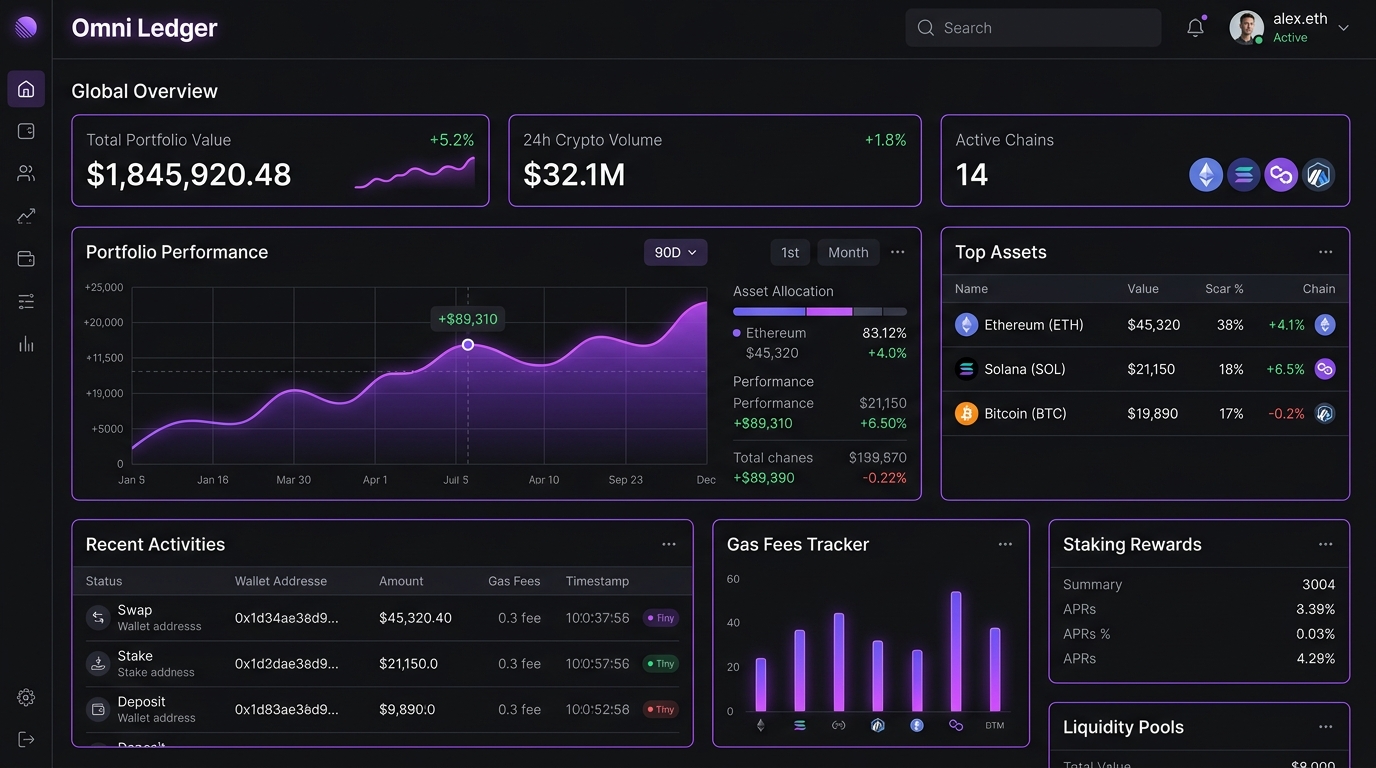Screen dimensions: 1376x768
Task: Click the highlighted data point on the chart
Action: [468, 345]
